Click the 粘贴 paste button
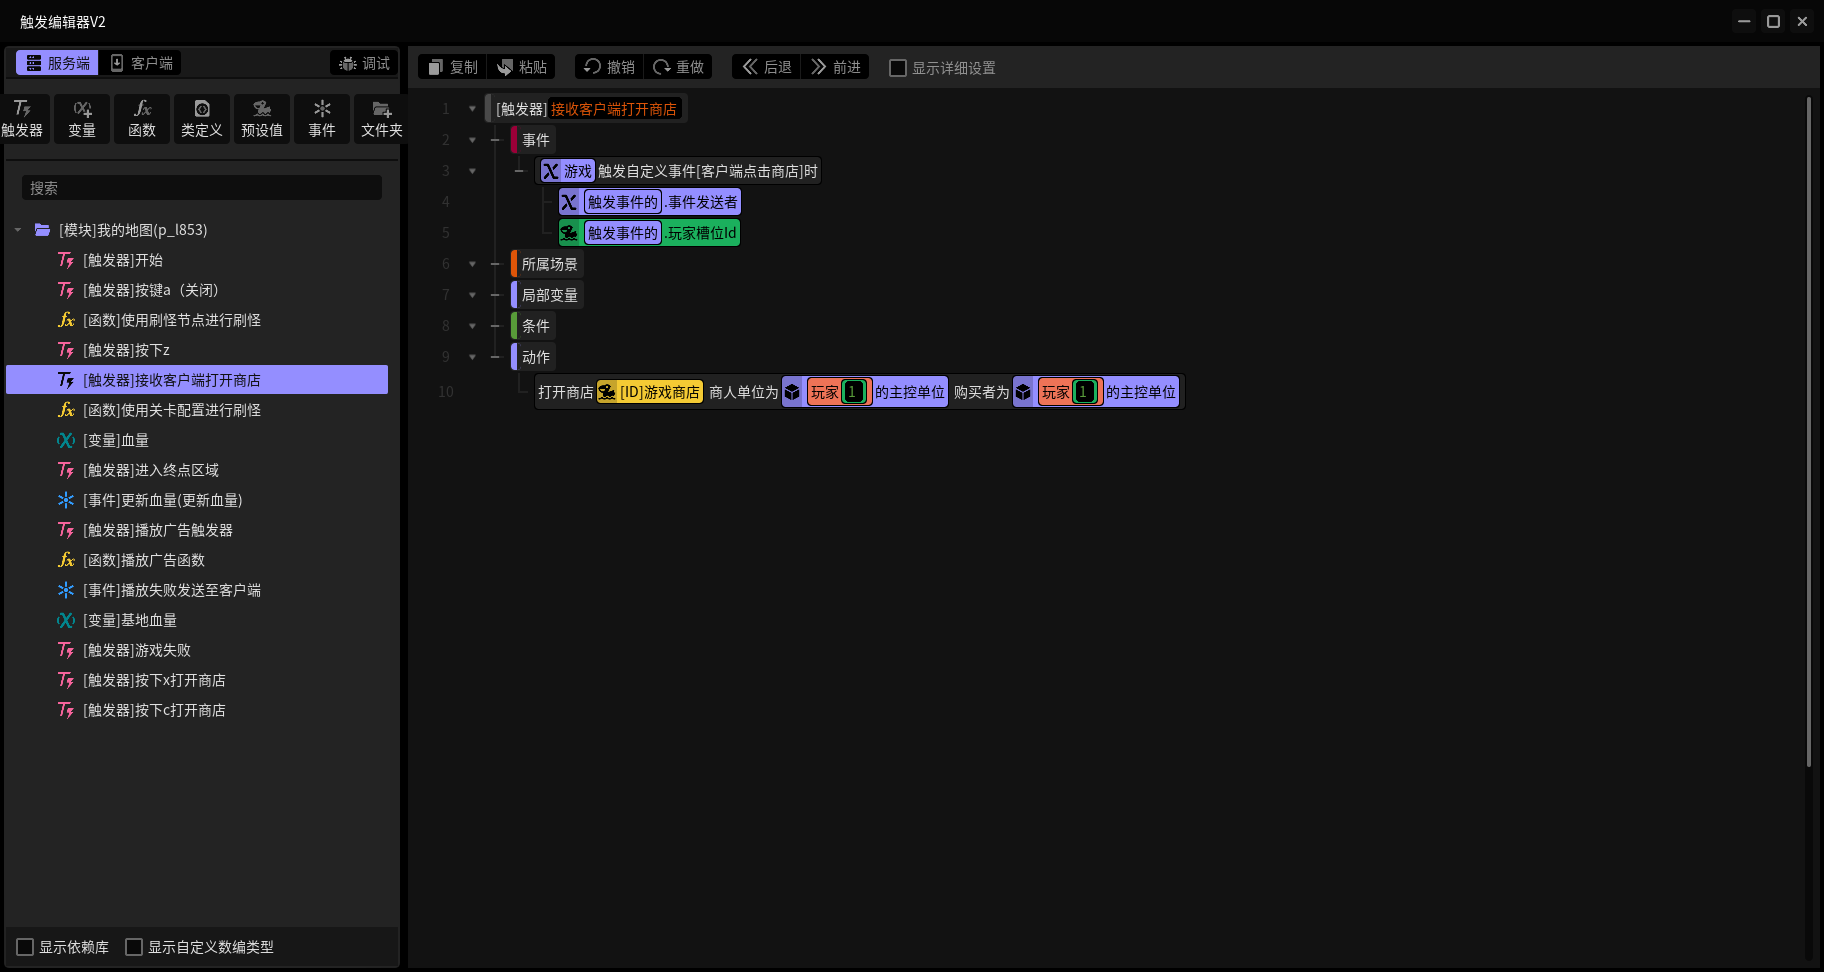 coord(522,67)
